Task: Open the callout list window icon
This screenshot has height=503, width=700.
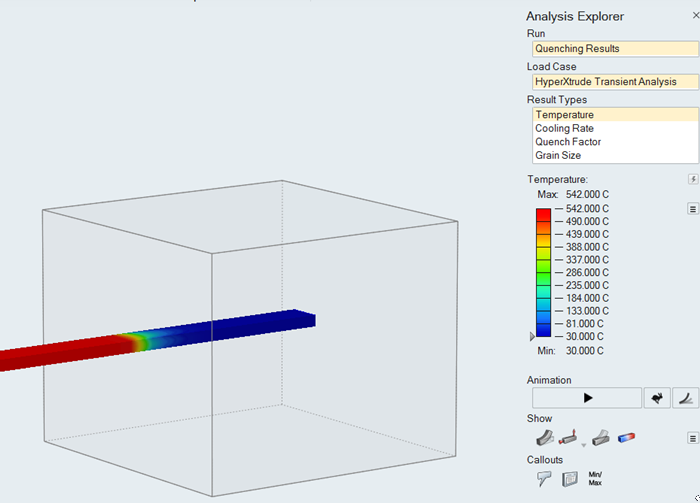Action: tap(570, 478)
